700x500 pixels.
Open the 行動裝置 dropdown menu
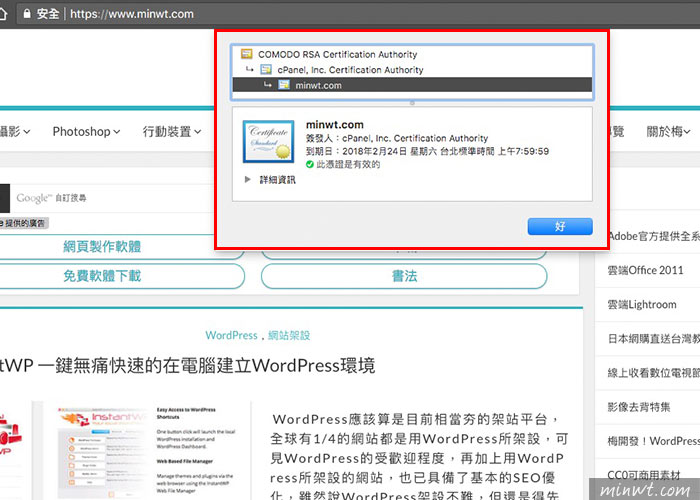(x=172, y=131)
